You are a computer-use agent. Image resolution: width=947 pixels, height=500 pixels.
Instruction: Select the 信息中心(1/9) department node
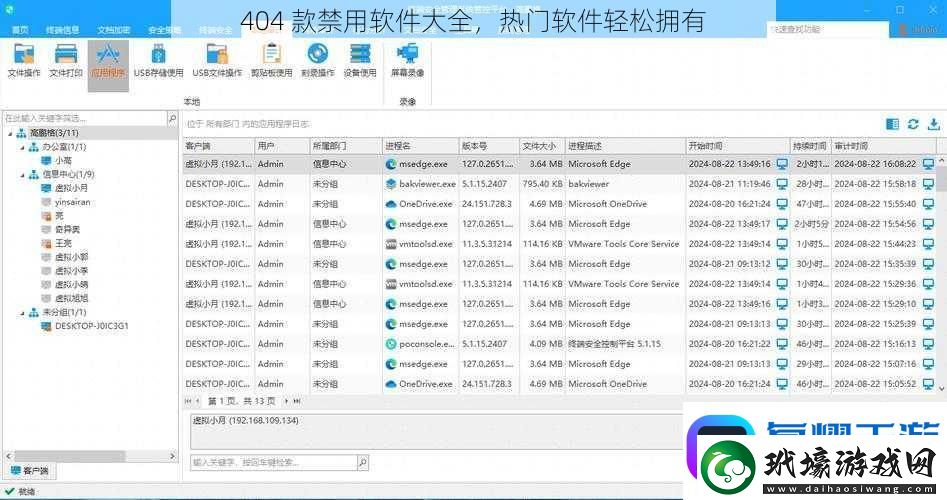pyautogui.click(x=68, y=175)
